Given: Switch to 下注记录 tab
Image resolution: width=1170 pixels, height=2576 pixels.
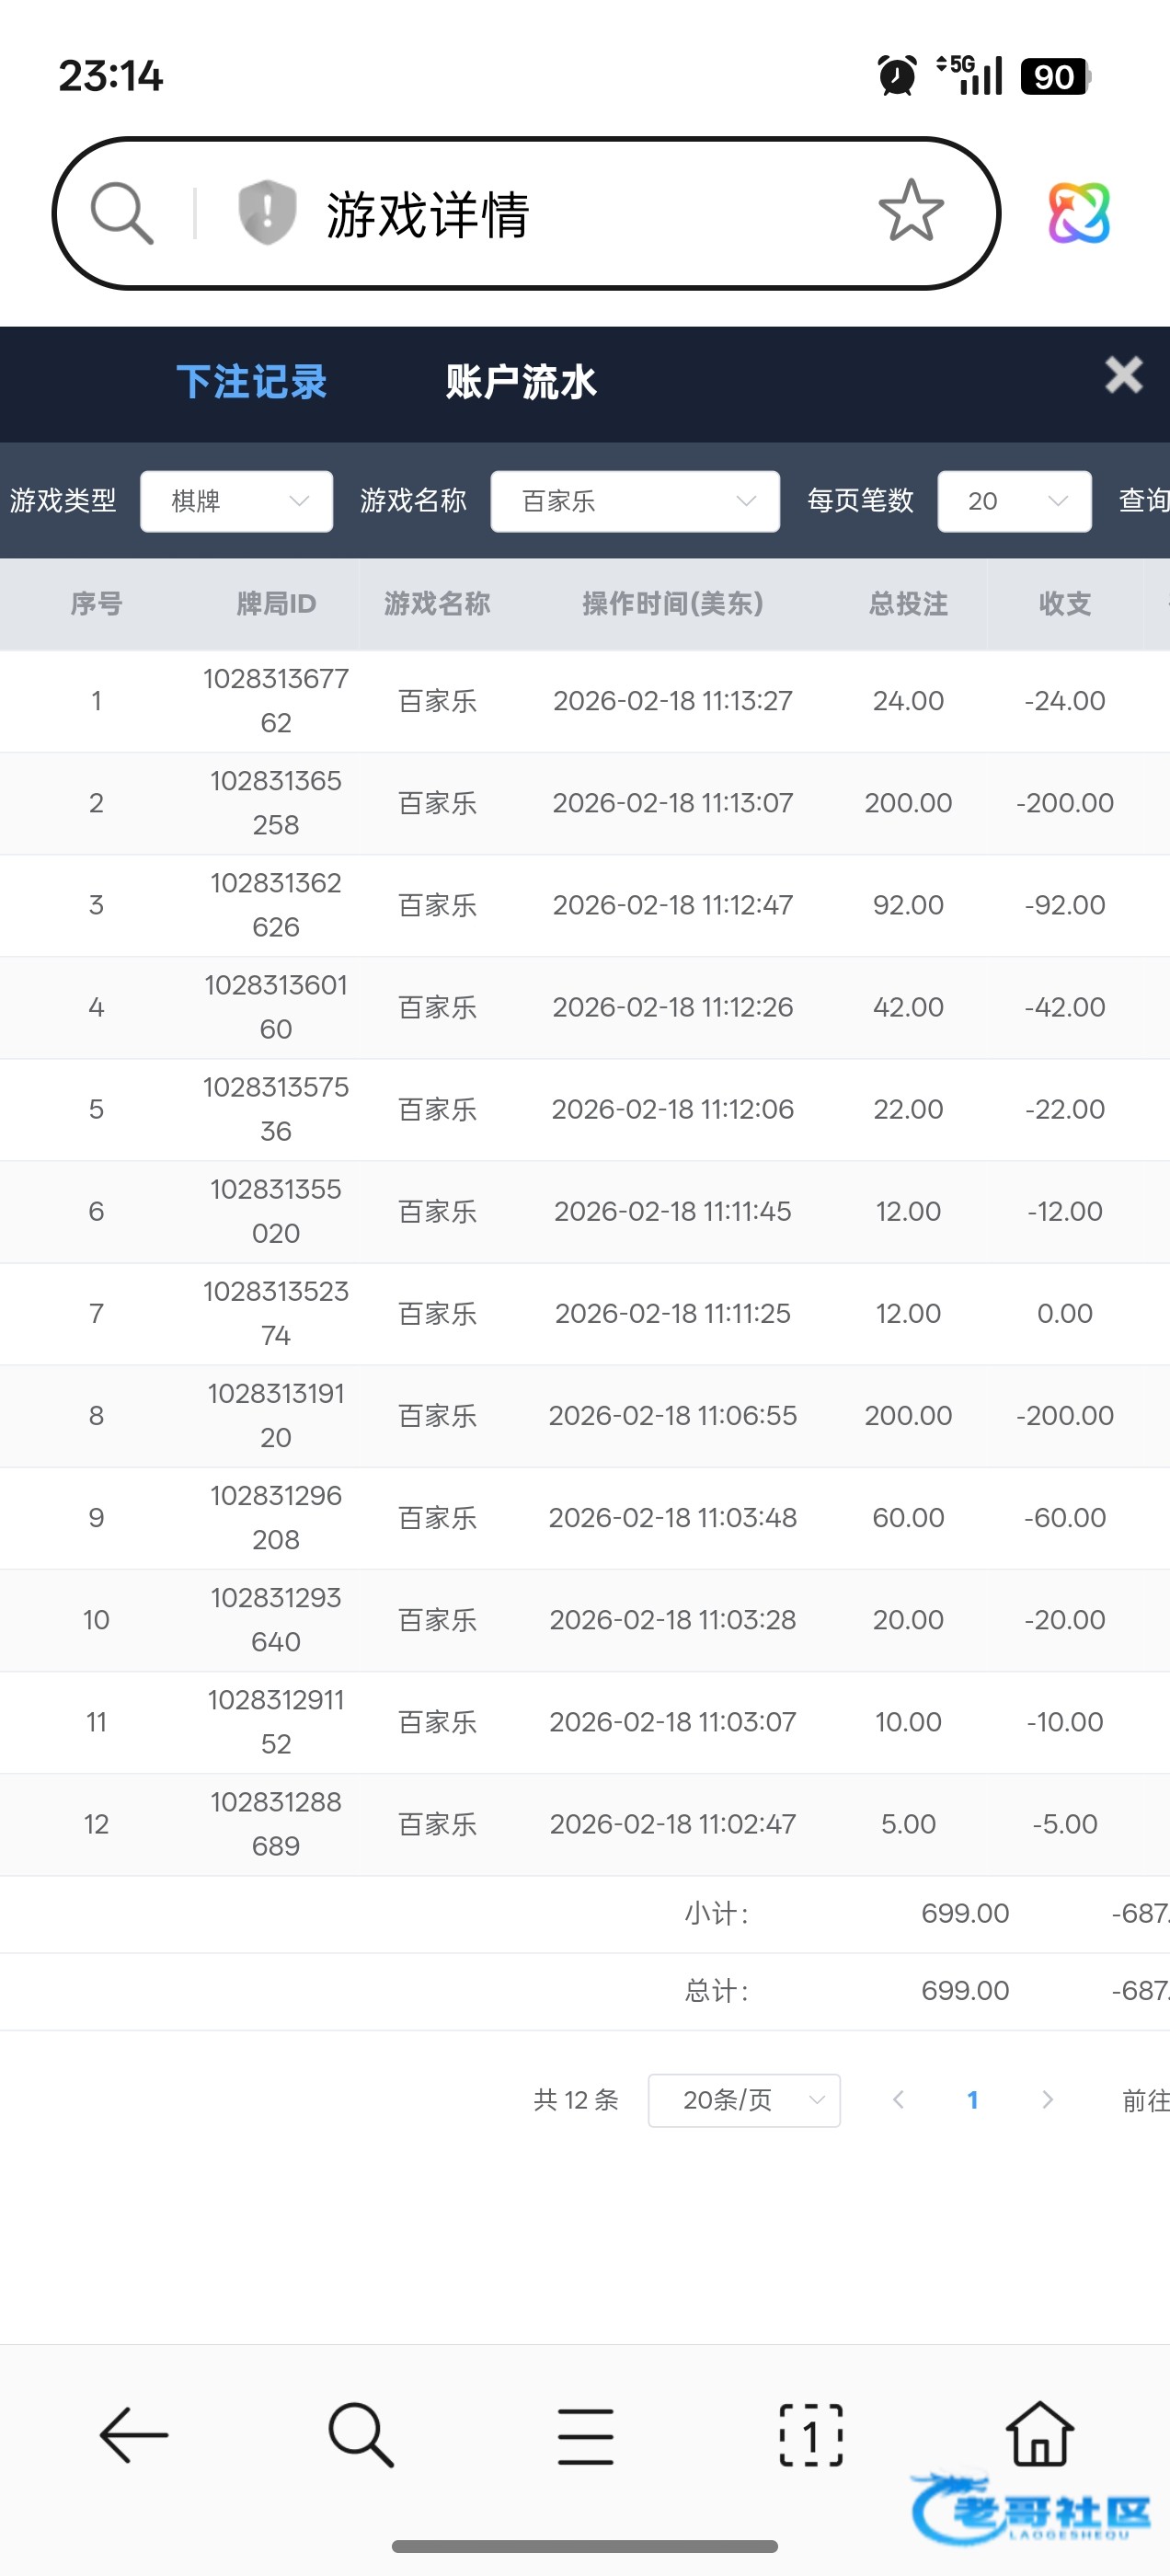Looking at the screenshot, I should (x=252, y=382).
